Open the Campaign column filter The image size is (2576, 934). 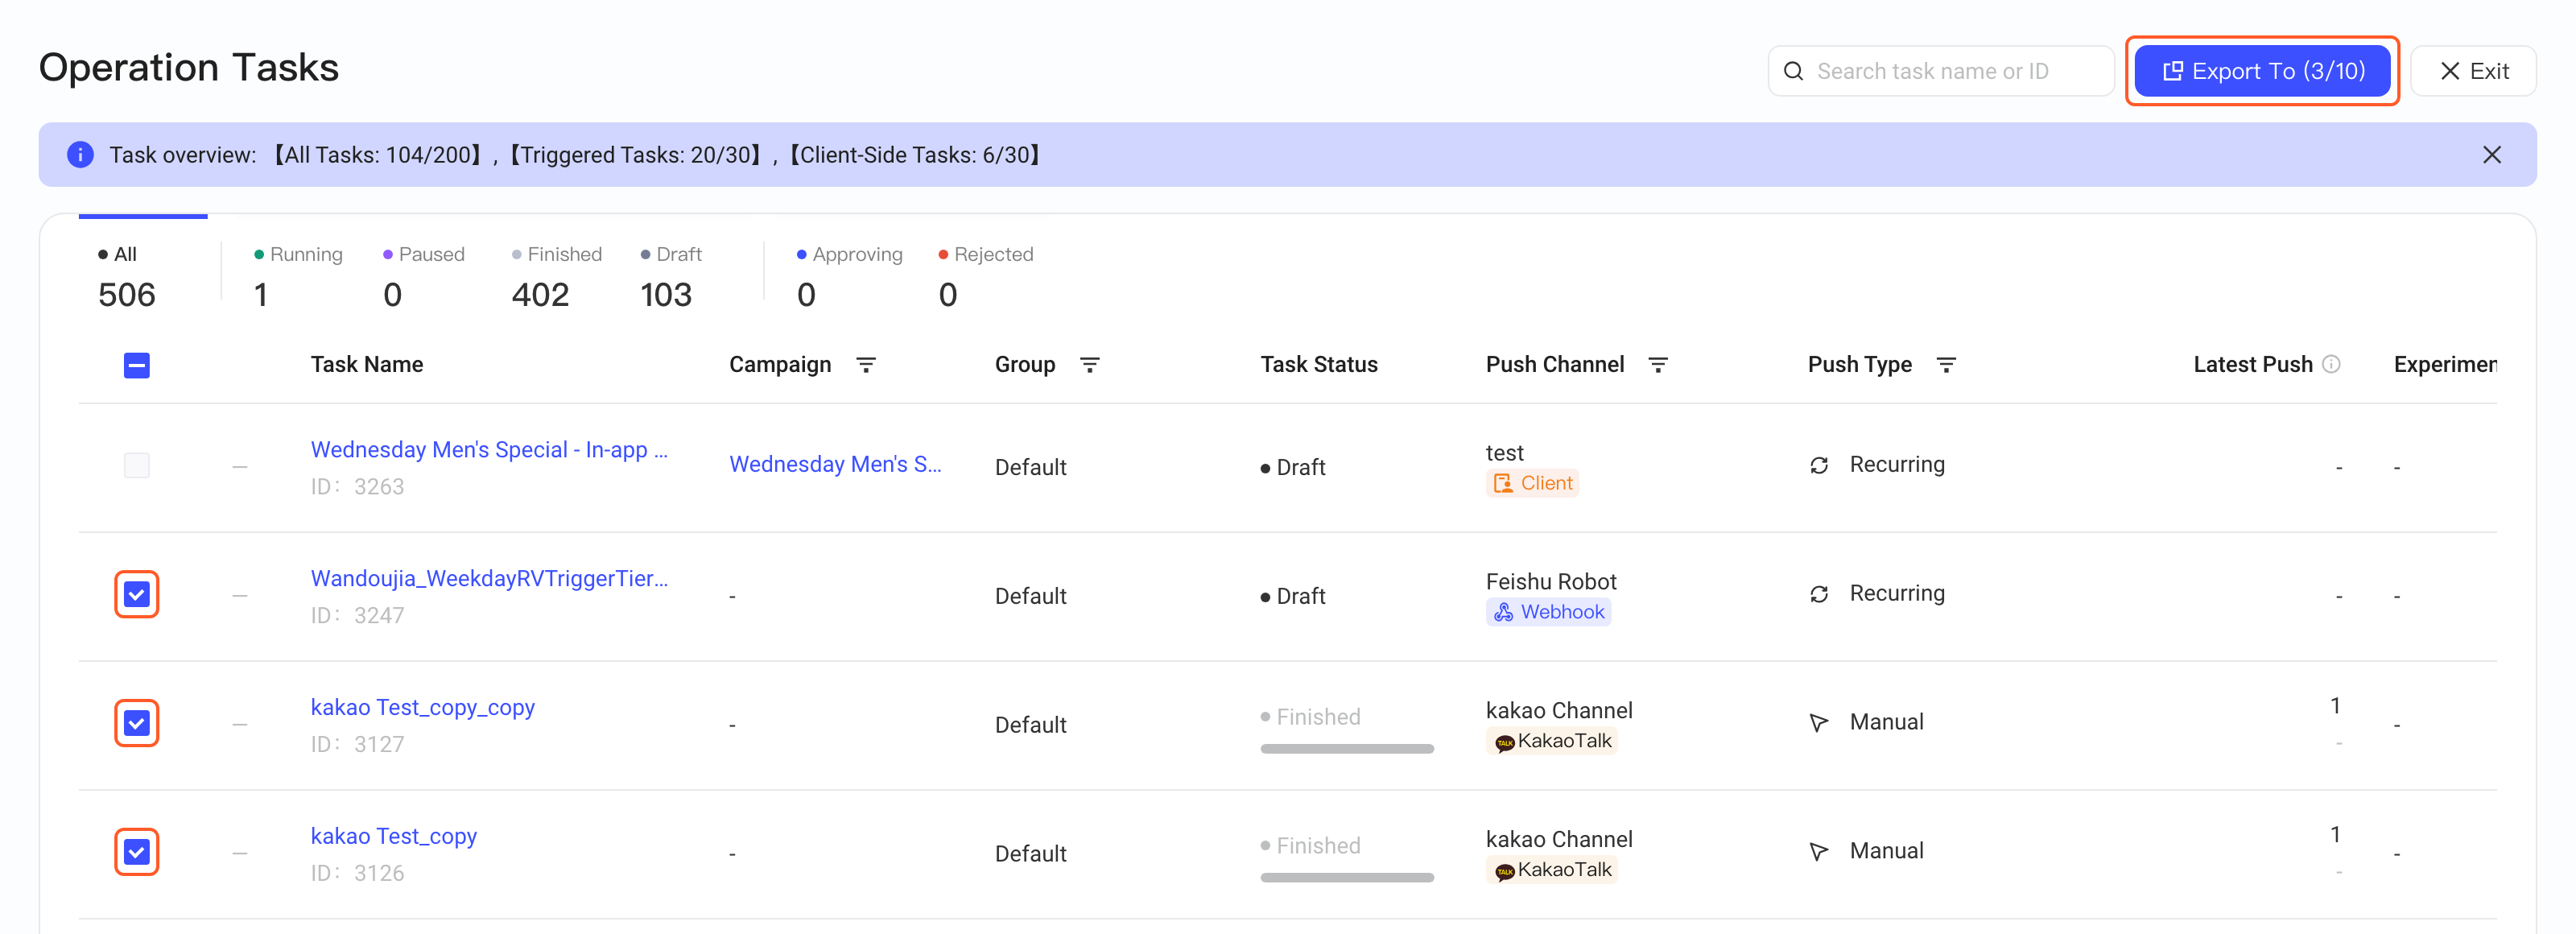pyautogui.click(x=866, y=365)
